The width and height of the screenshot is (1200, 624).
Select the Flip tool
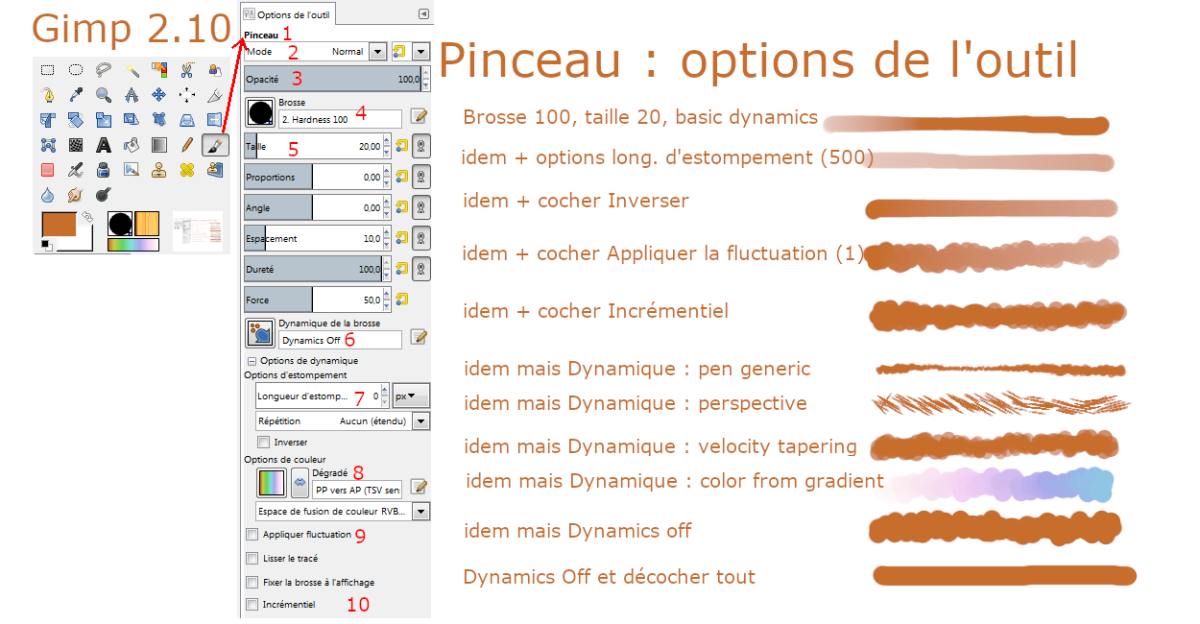(x=215, y=120)
